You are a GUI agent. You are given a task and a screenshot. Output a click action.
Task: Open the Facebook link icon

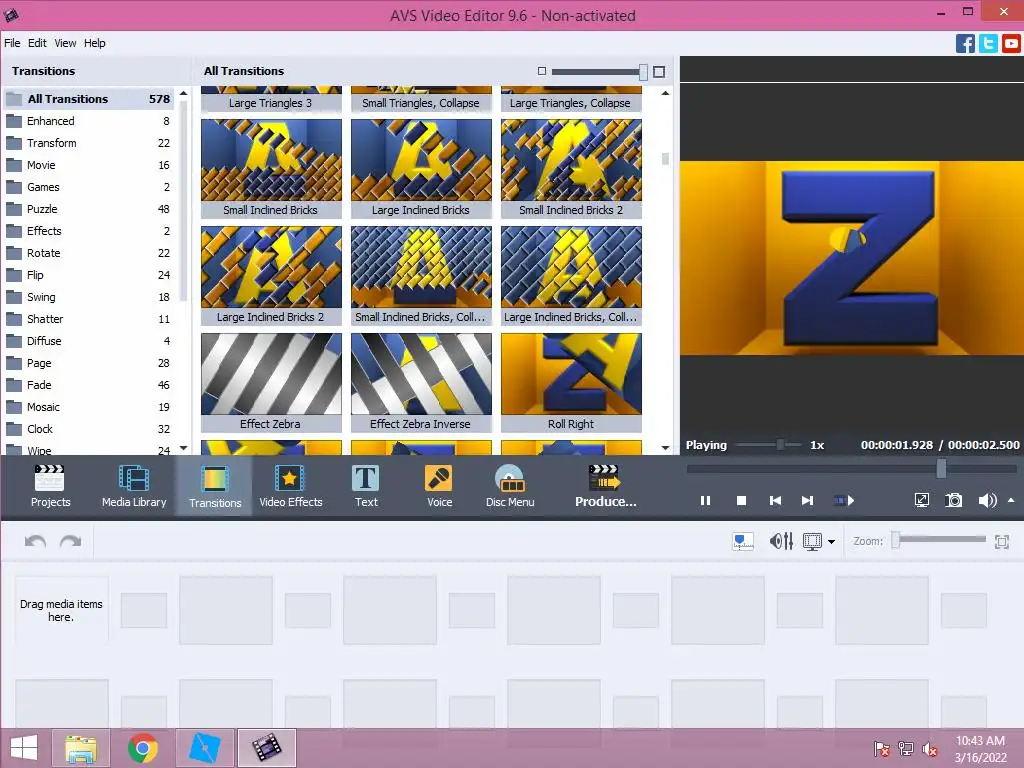[965, 44]
